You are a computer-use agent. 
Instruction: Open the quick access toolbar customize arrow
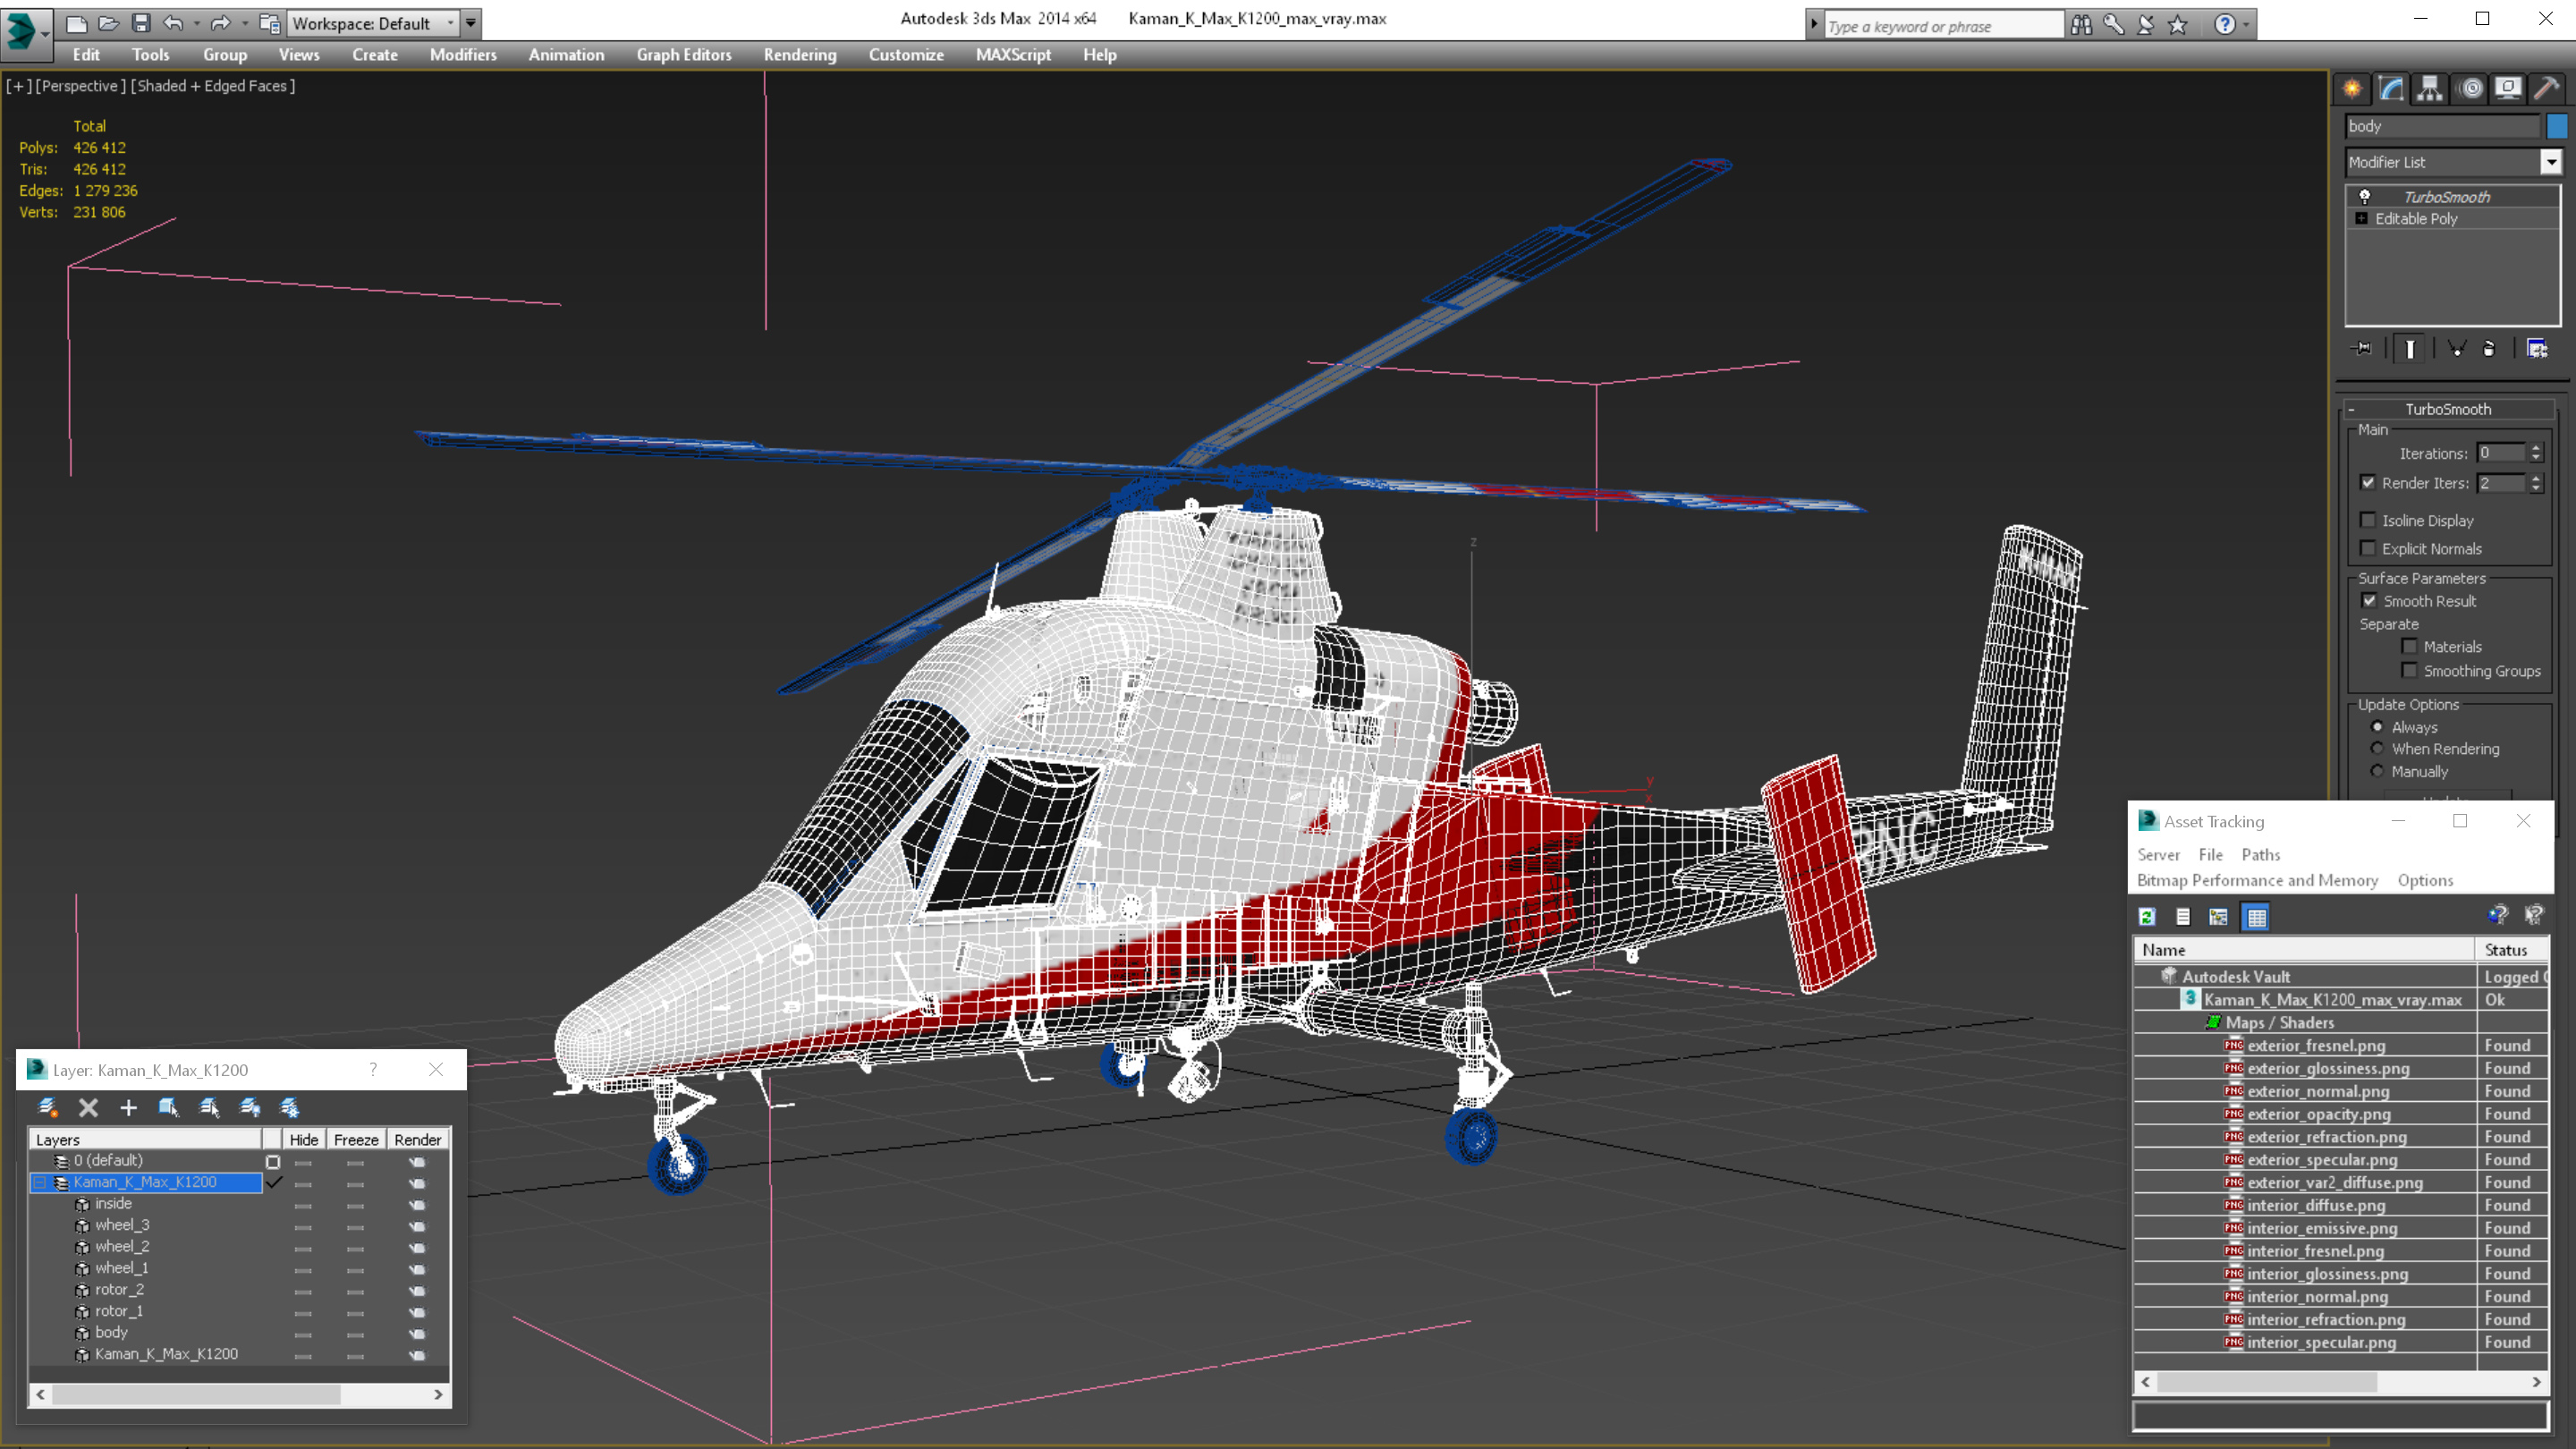[x=471, y=23]
